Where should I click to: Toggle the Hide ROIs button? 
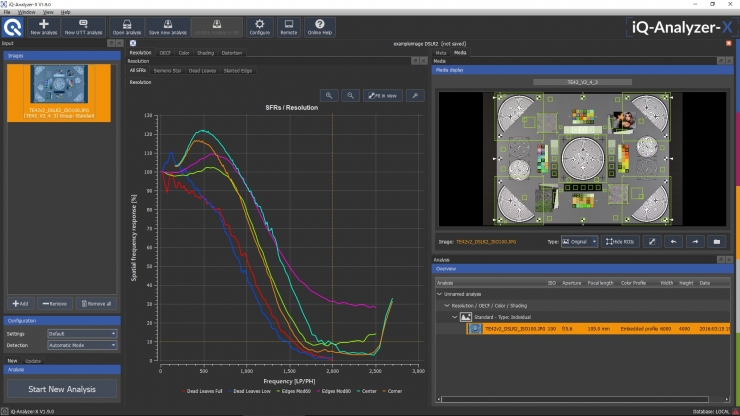point(620,242)
